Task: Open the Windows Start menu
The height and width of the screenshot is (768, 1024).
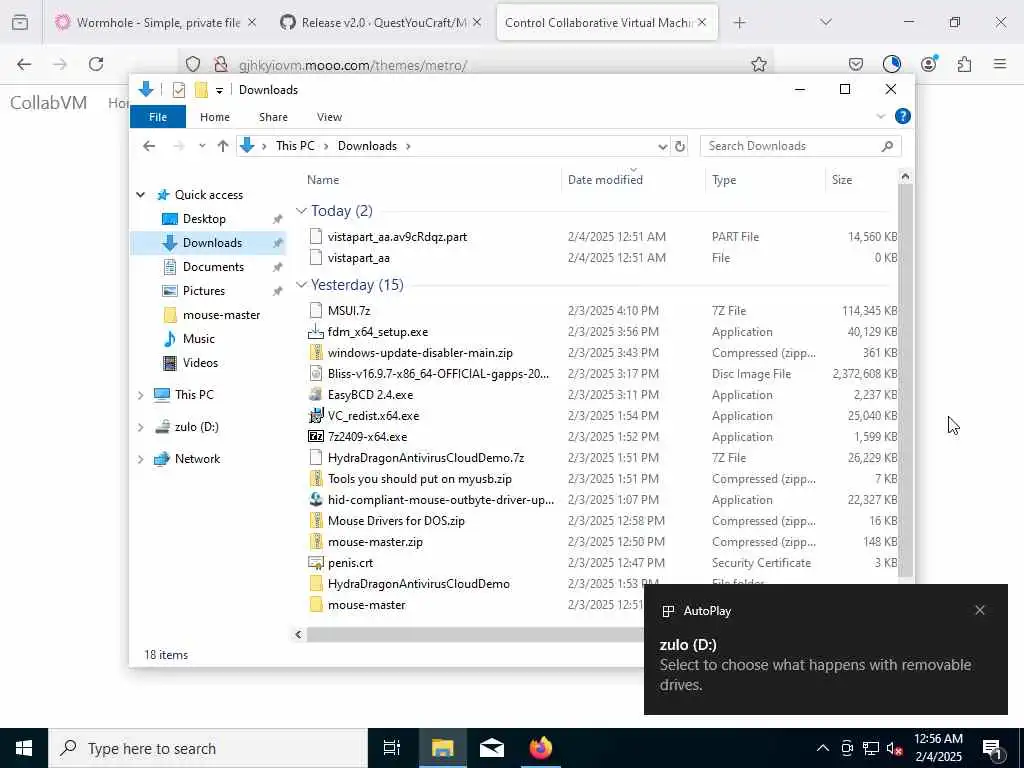Action: (x=24, y=748)
